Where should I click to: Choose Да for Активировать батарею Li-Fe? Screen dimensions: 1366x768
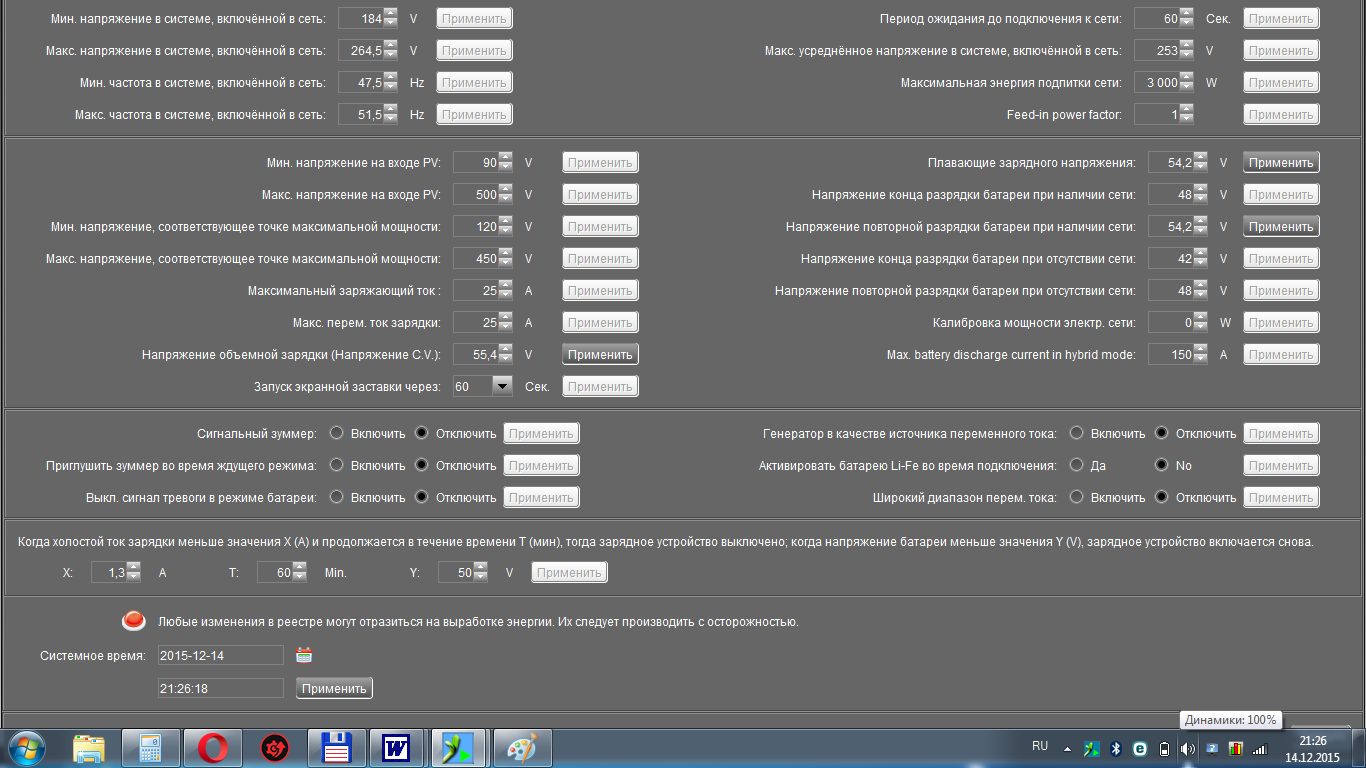(1076, 465)
